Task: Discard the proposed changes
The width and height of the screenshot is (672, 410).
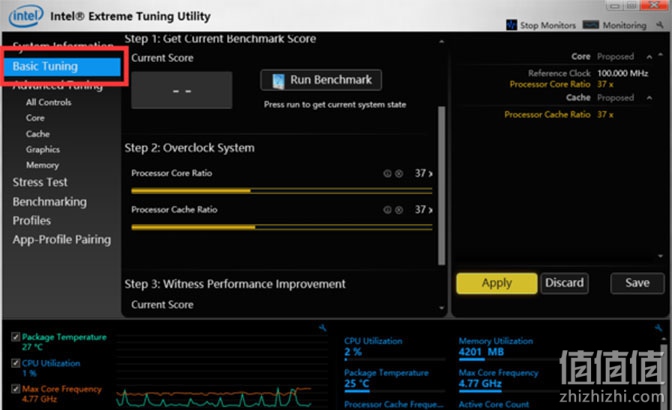Action: point(564,283)
